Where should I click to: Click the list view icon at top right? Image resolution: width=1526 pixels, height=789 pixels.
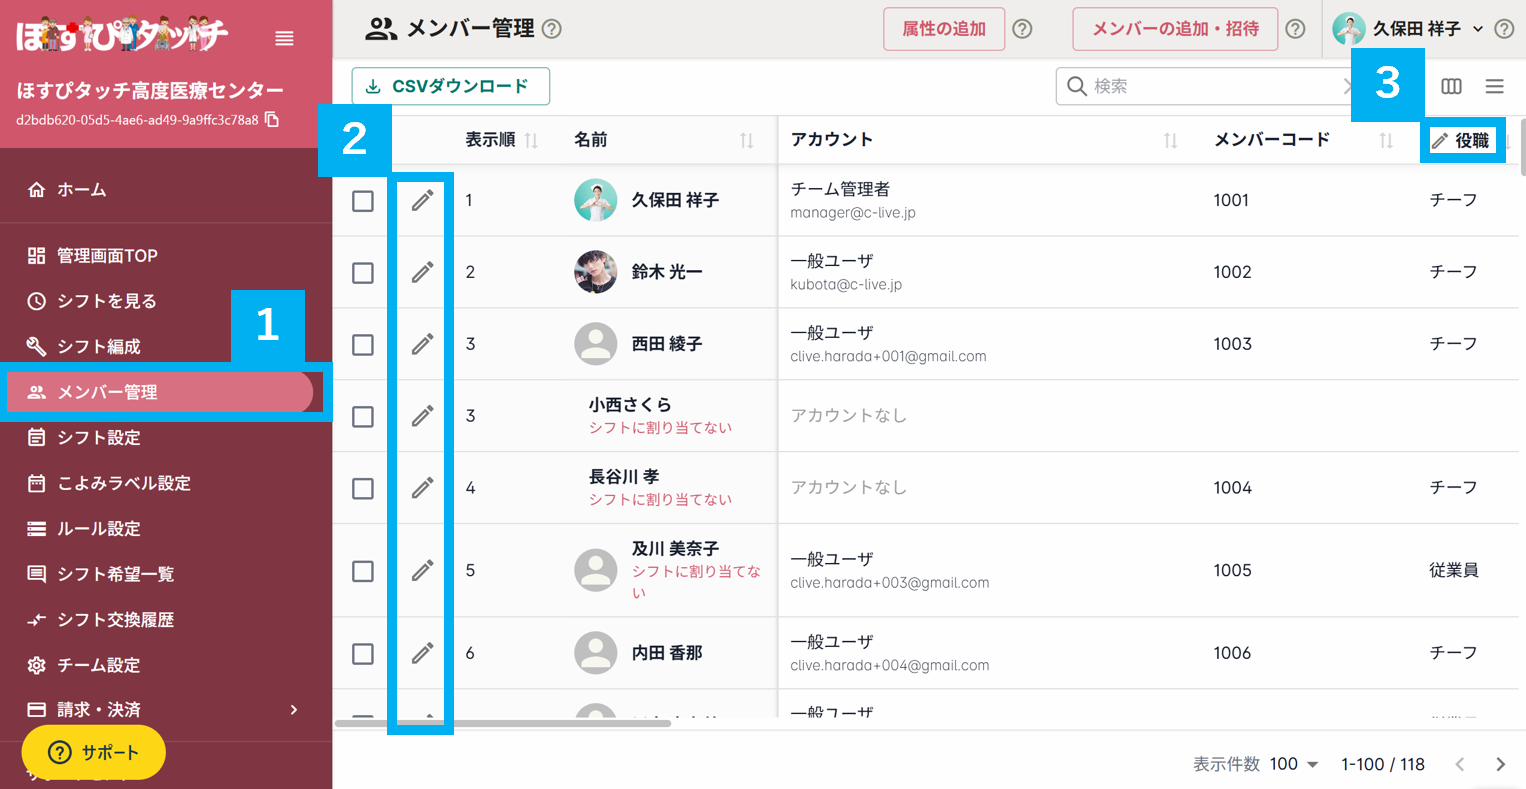(x=1496, y=86)
